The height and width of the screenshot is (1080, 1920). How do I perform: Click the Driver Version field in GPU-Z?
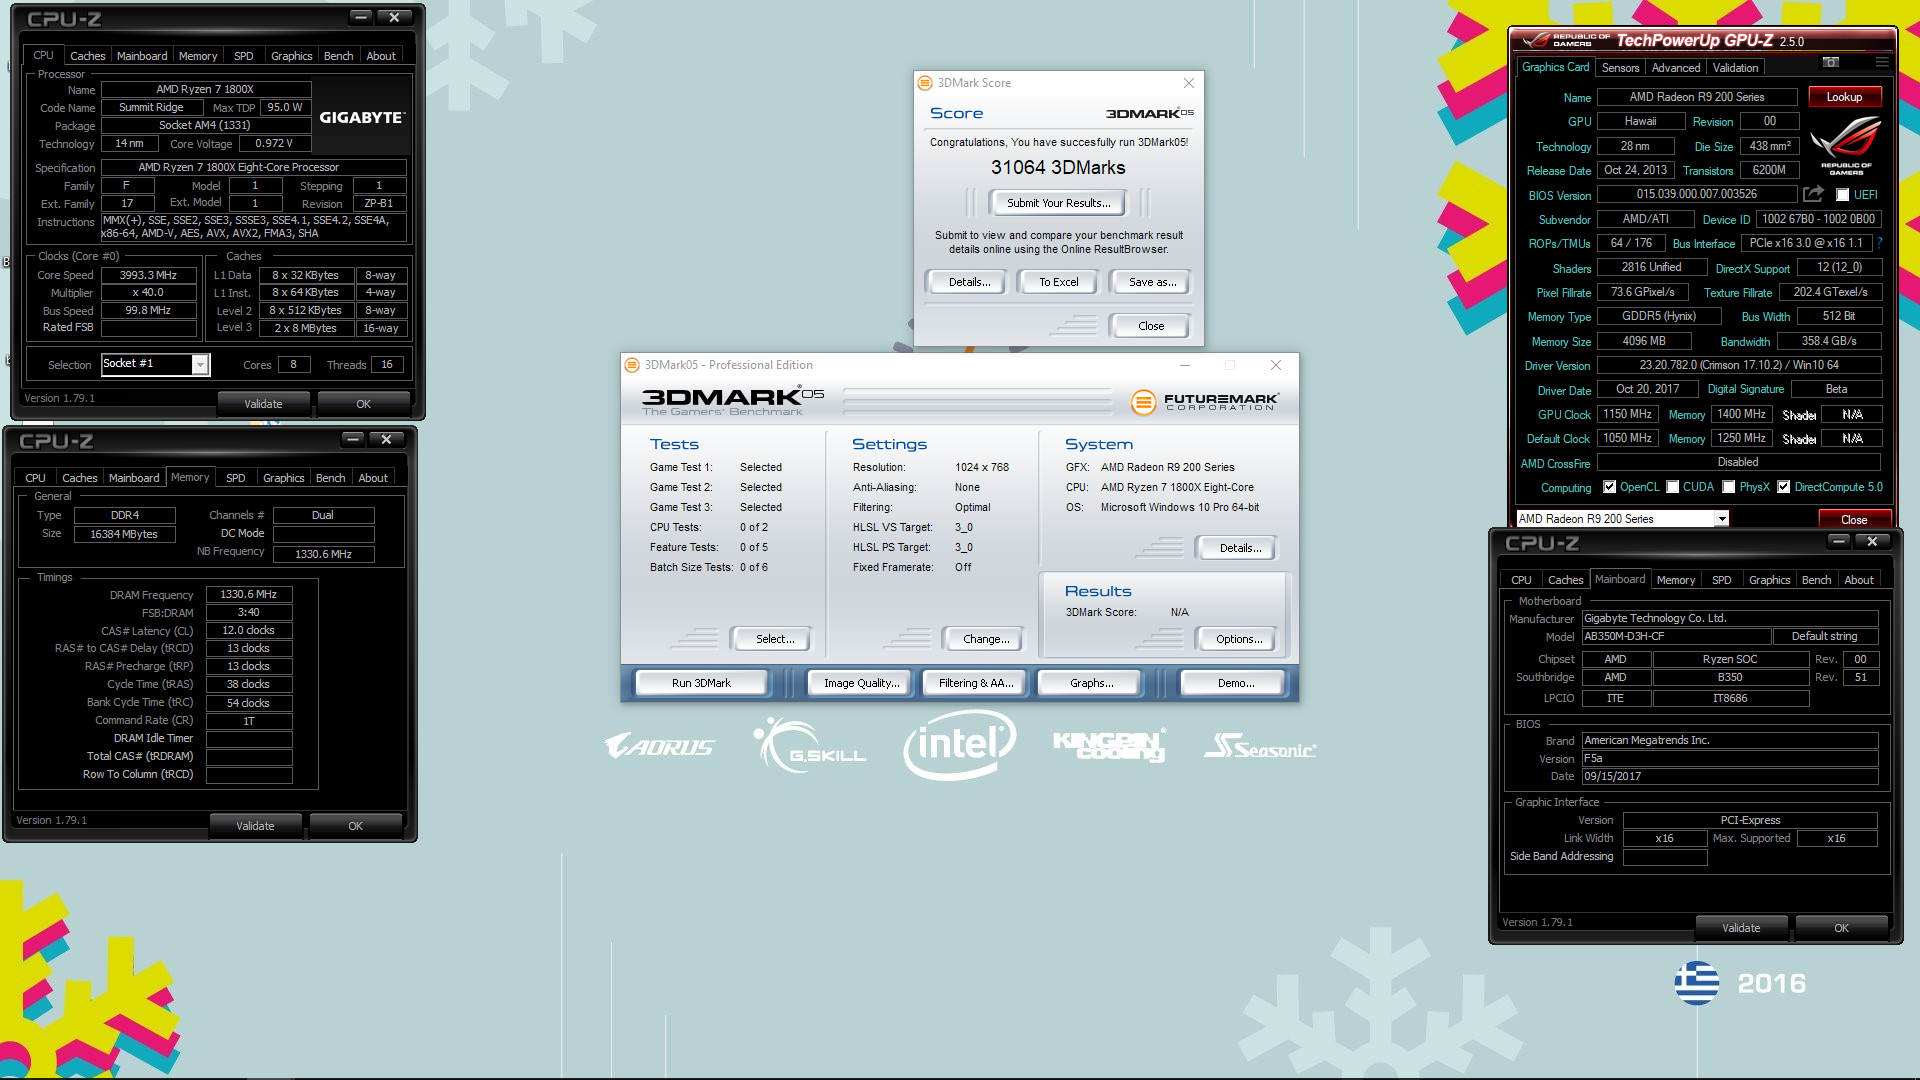(1739, 365)
